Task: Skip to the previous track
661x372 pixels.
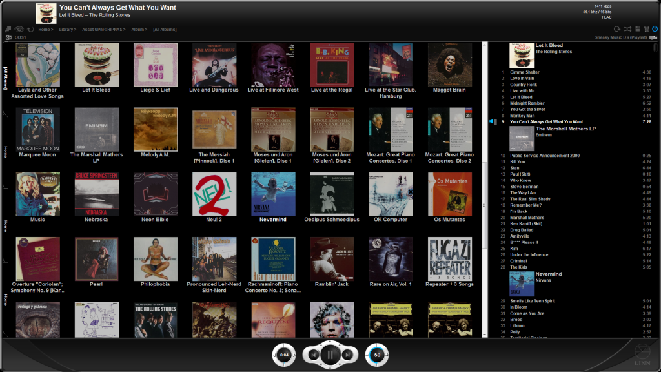Action: tap(313, 355)
